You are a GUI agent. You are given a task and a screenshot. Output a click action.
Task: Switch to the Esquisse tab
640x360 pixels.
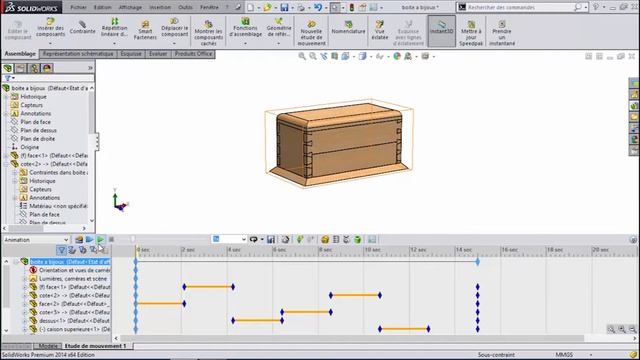click(131, 54)
